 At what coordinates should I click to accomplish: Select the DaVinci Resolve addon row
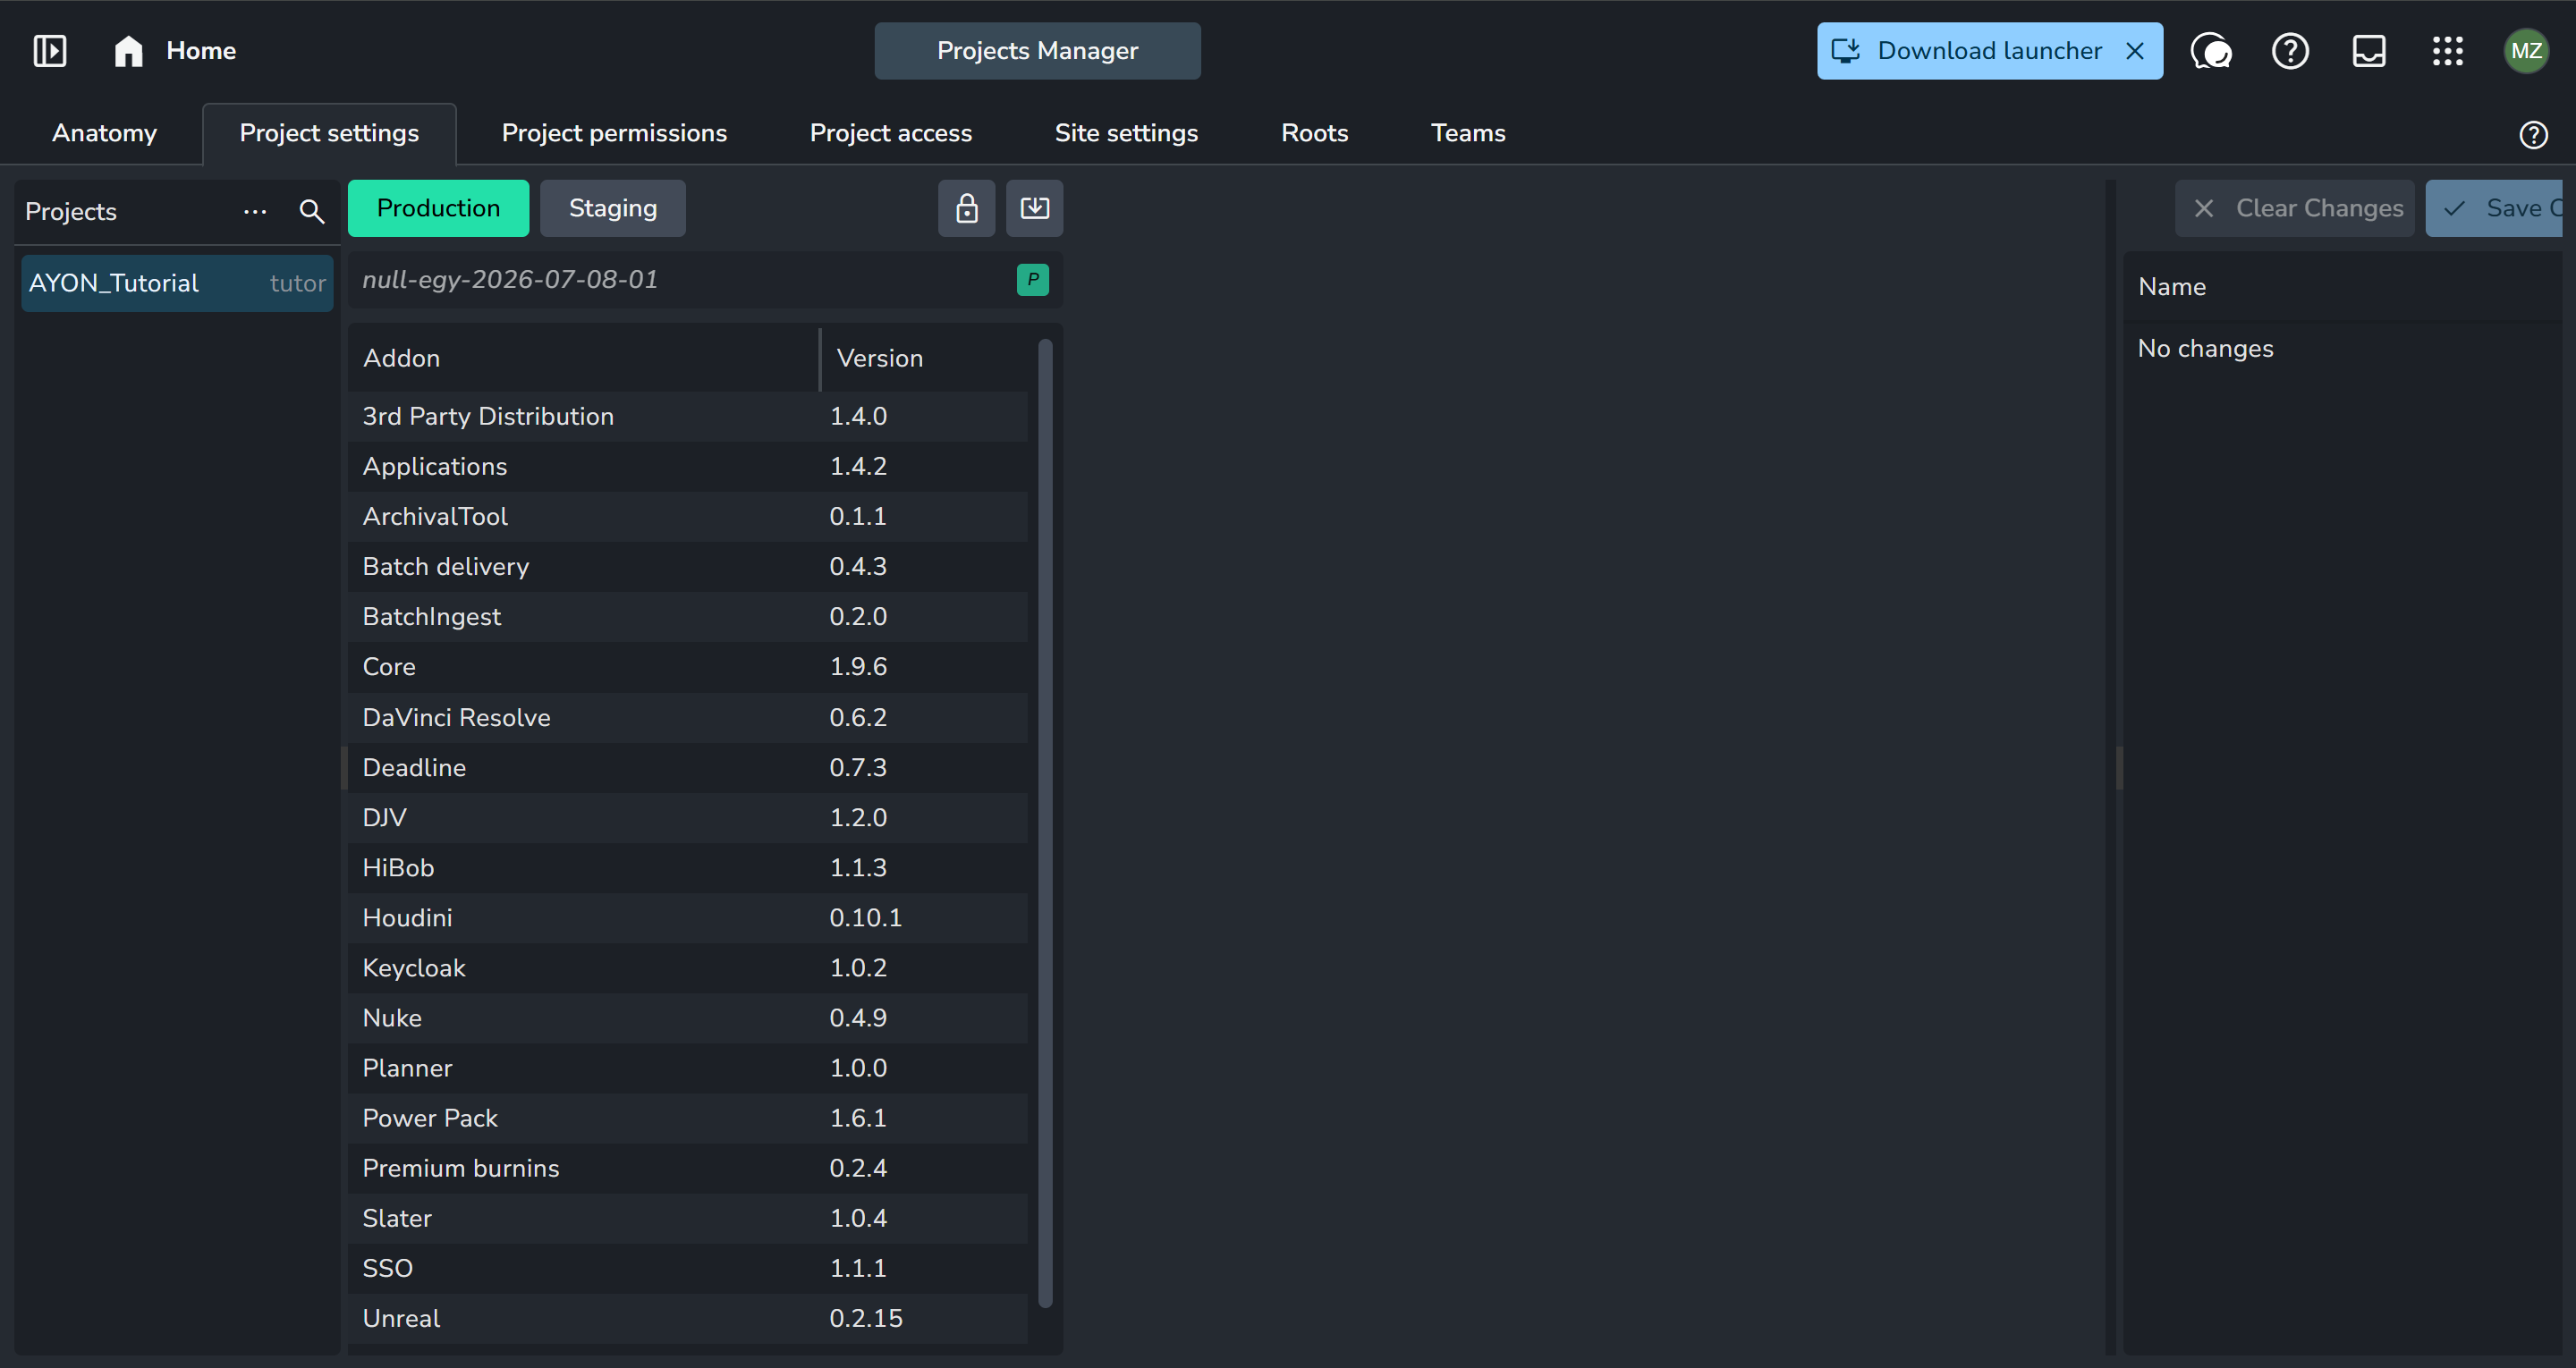tap(688, 717)
